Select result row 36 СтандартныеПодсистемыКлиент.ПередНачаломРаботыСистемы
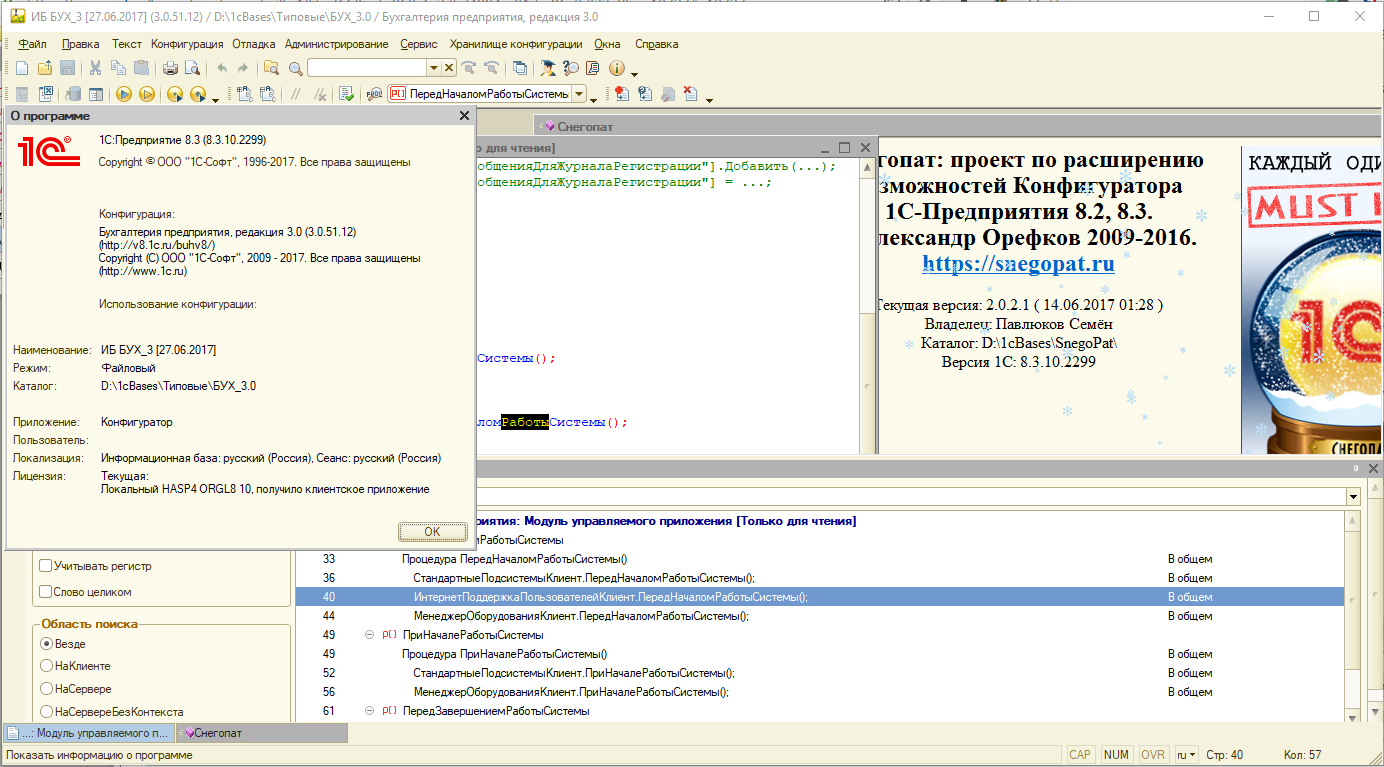 pyautogui.click(x=820, y=578)
